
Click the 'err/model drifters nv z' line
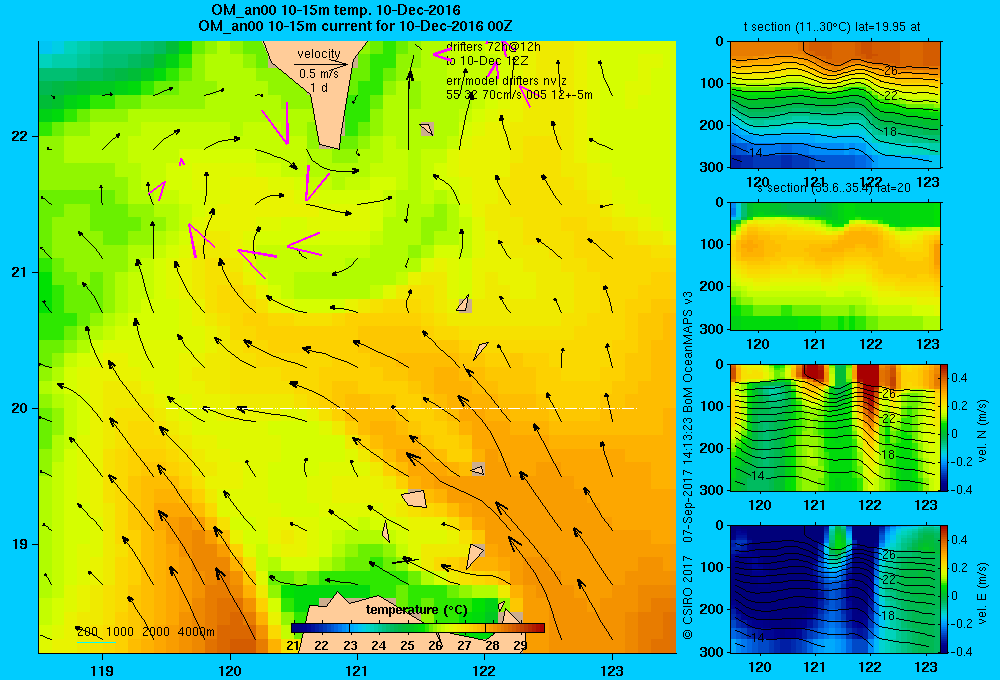click(506, 81)
